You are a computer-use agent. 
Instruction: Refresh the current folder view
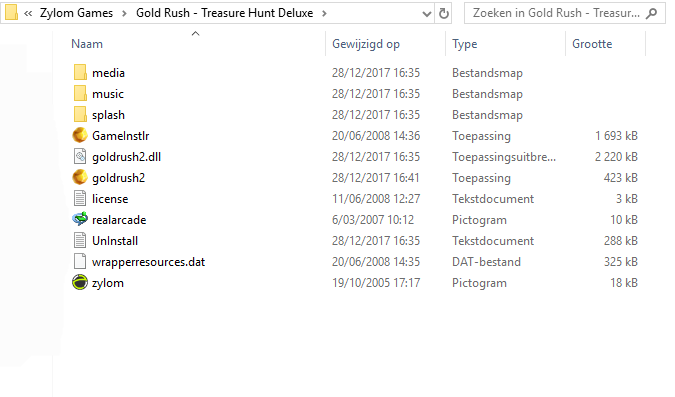444,13
